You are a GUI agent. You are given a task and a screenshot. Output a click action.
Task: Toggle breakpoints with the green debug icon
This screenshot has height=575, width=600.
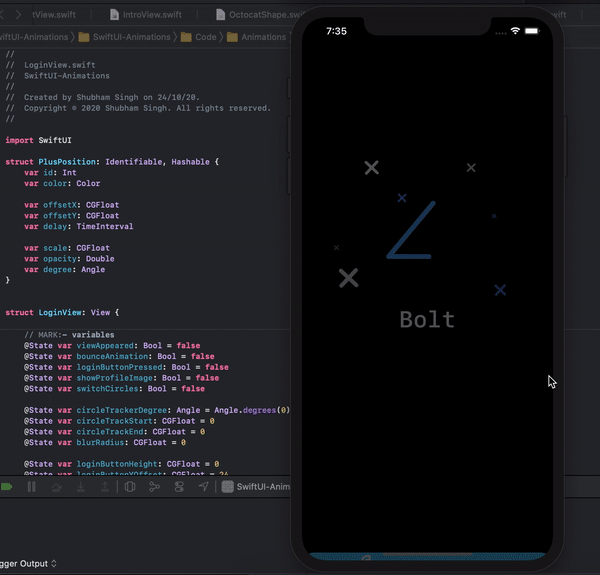pos(7,487)
